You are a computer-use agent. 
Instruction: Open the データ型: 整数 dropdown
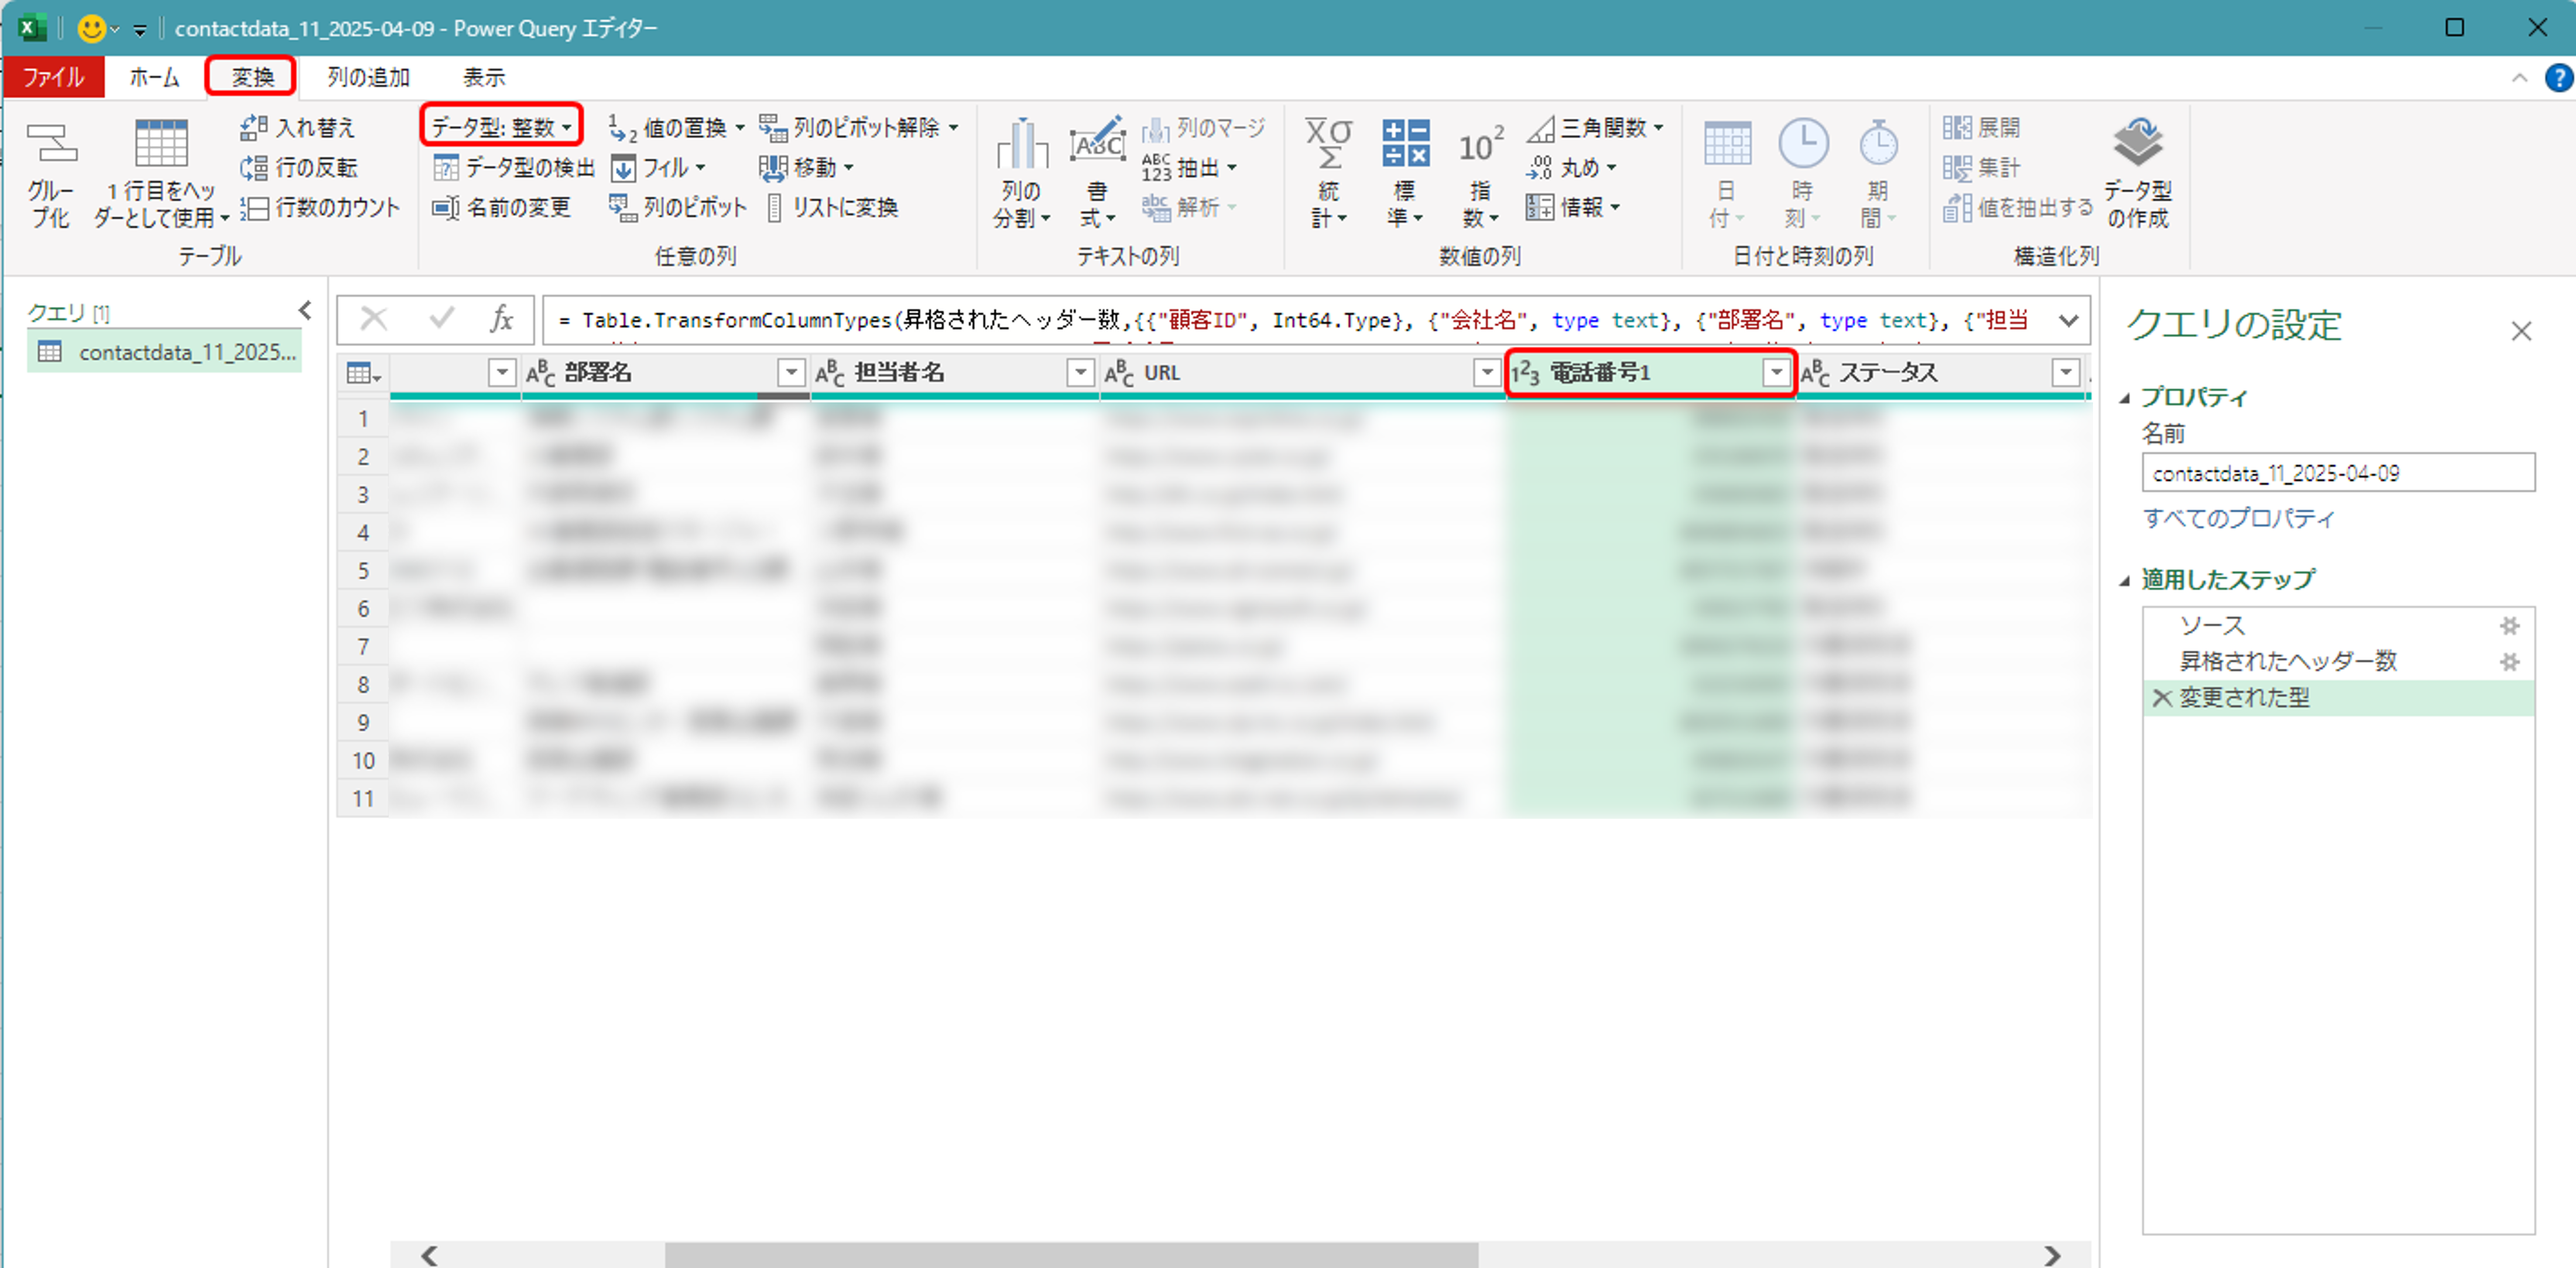coord(501,127)
